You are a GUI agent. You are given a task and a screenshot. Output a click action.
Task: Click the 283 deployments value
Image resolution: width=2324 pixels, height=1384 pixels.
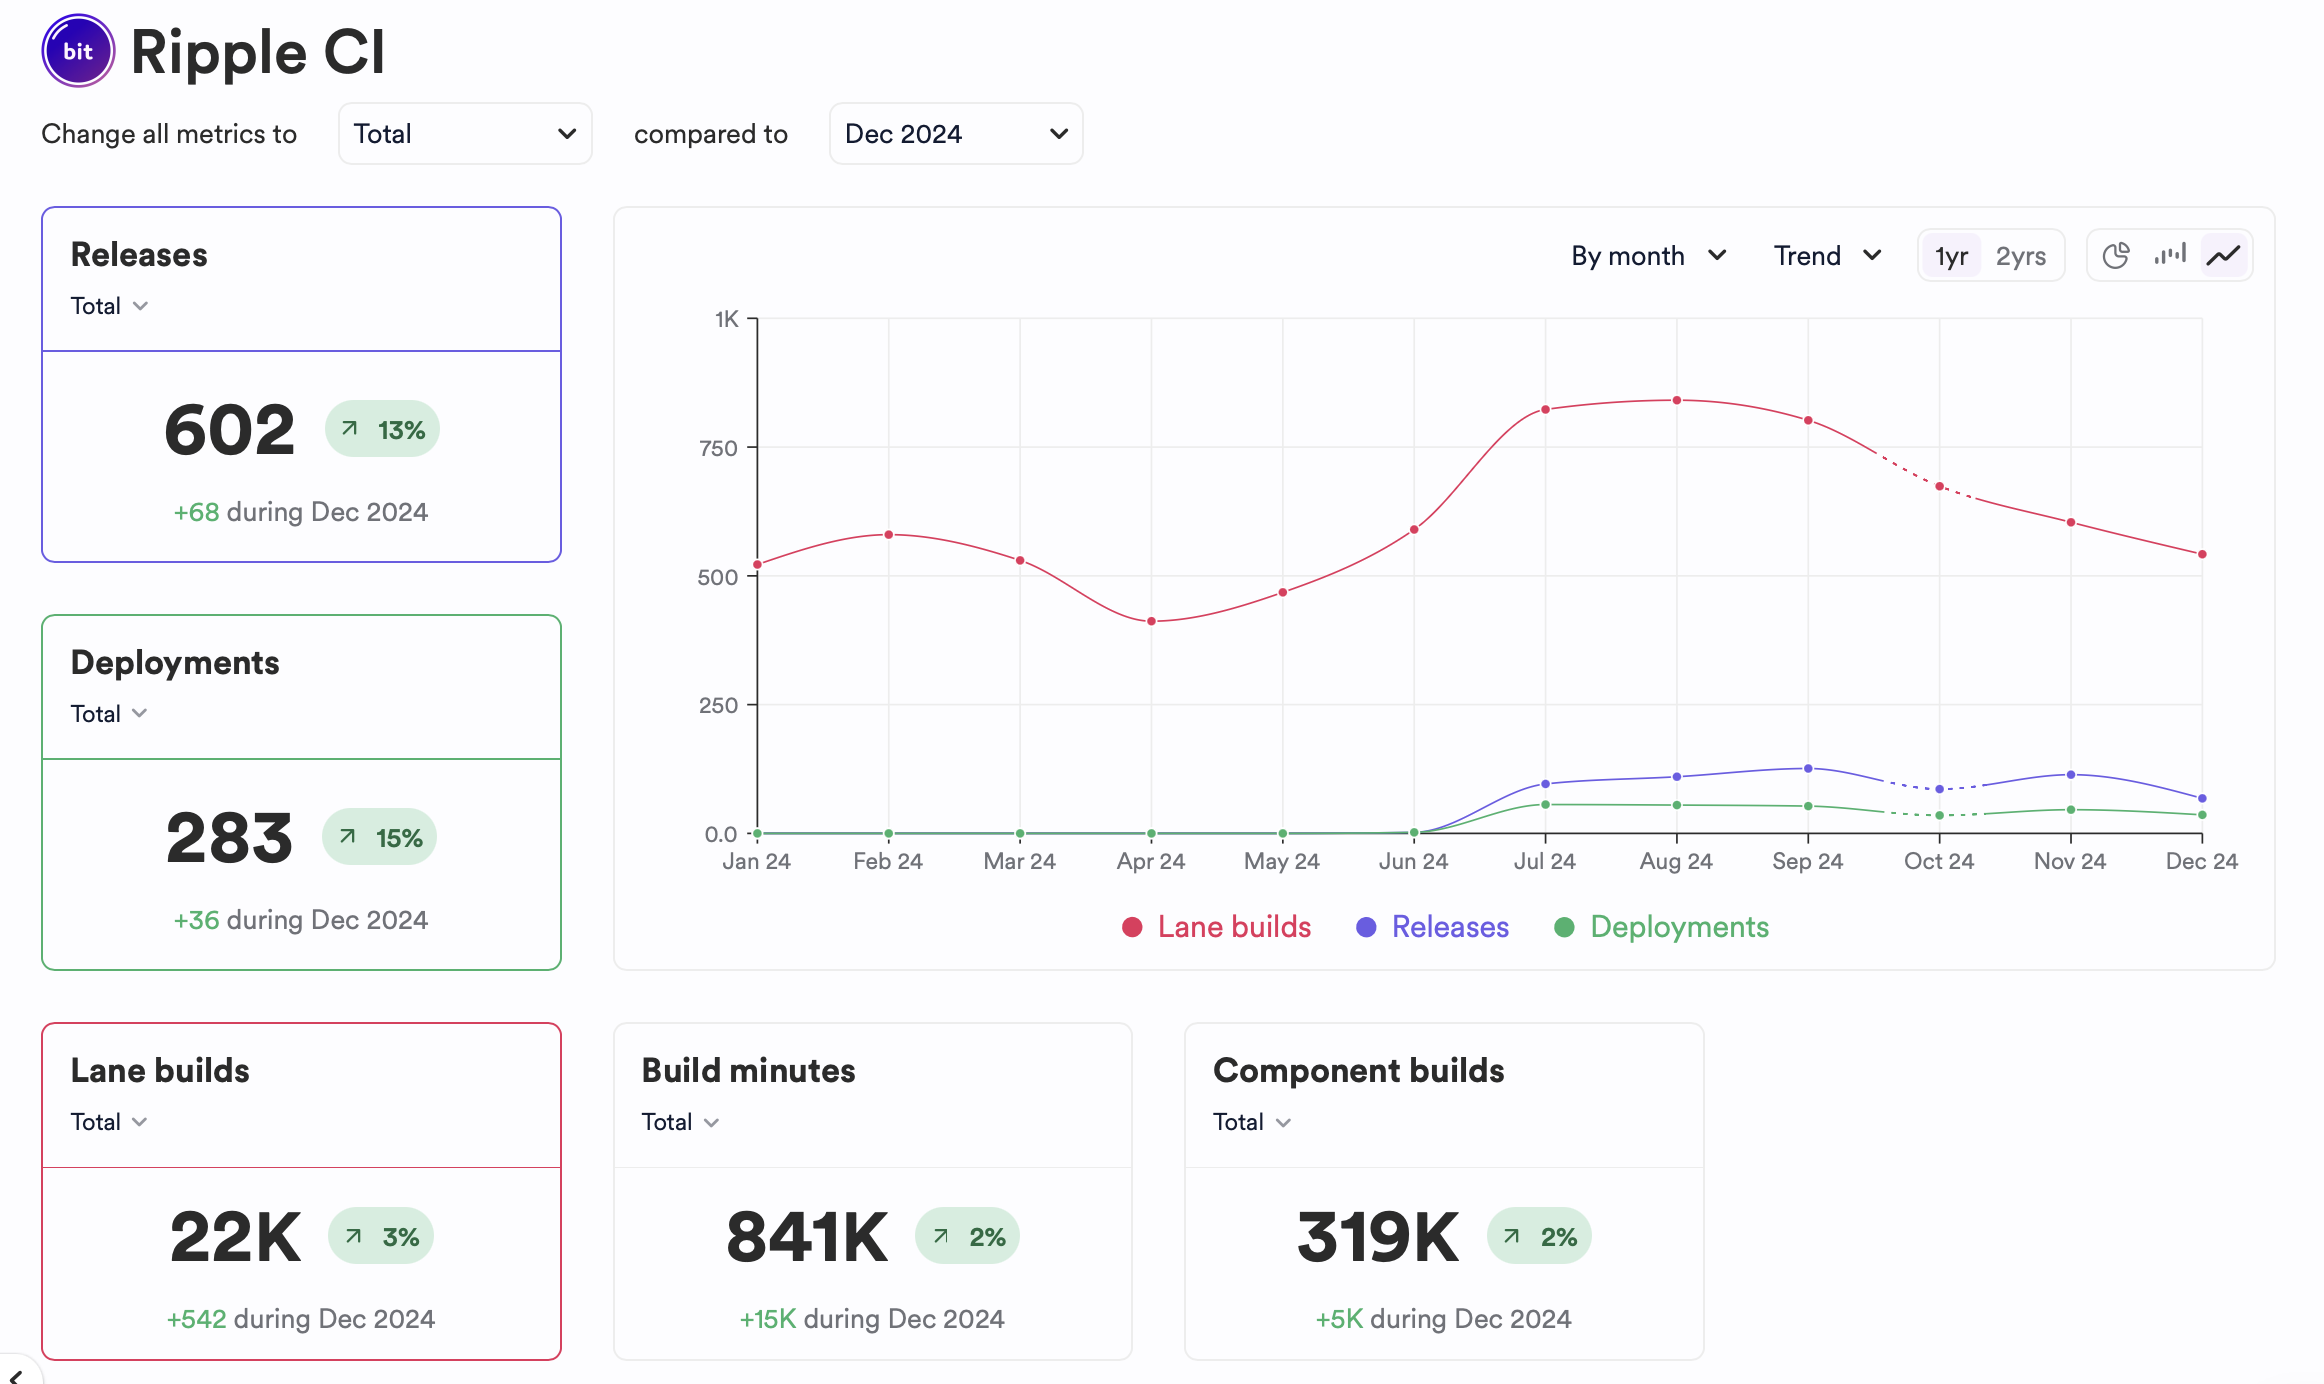coord(229,838)
